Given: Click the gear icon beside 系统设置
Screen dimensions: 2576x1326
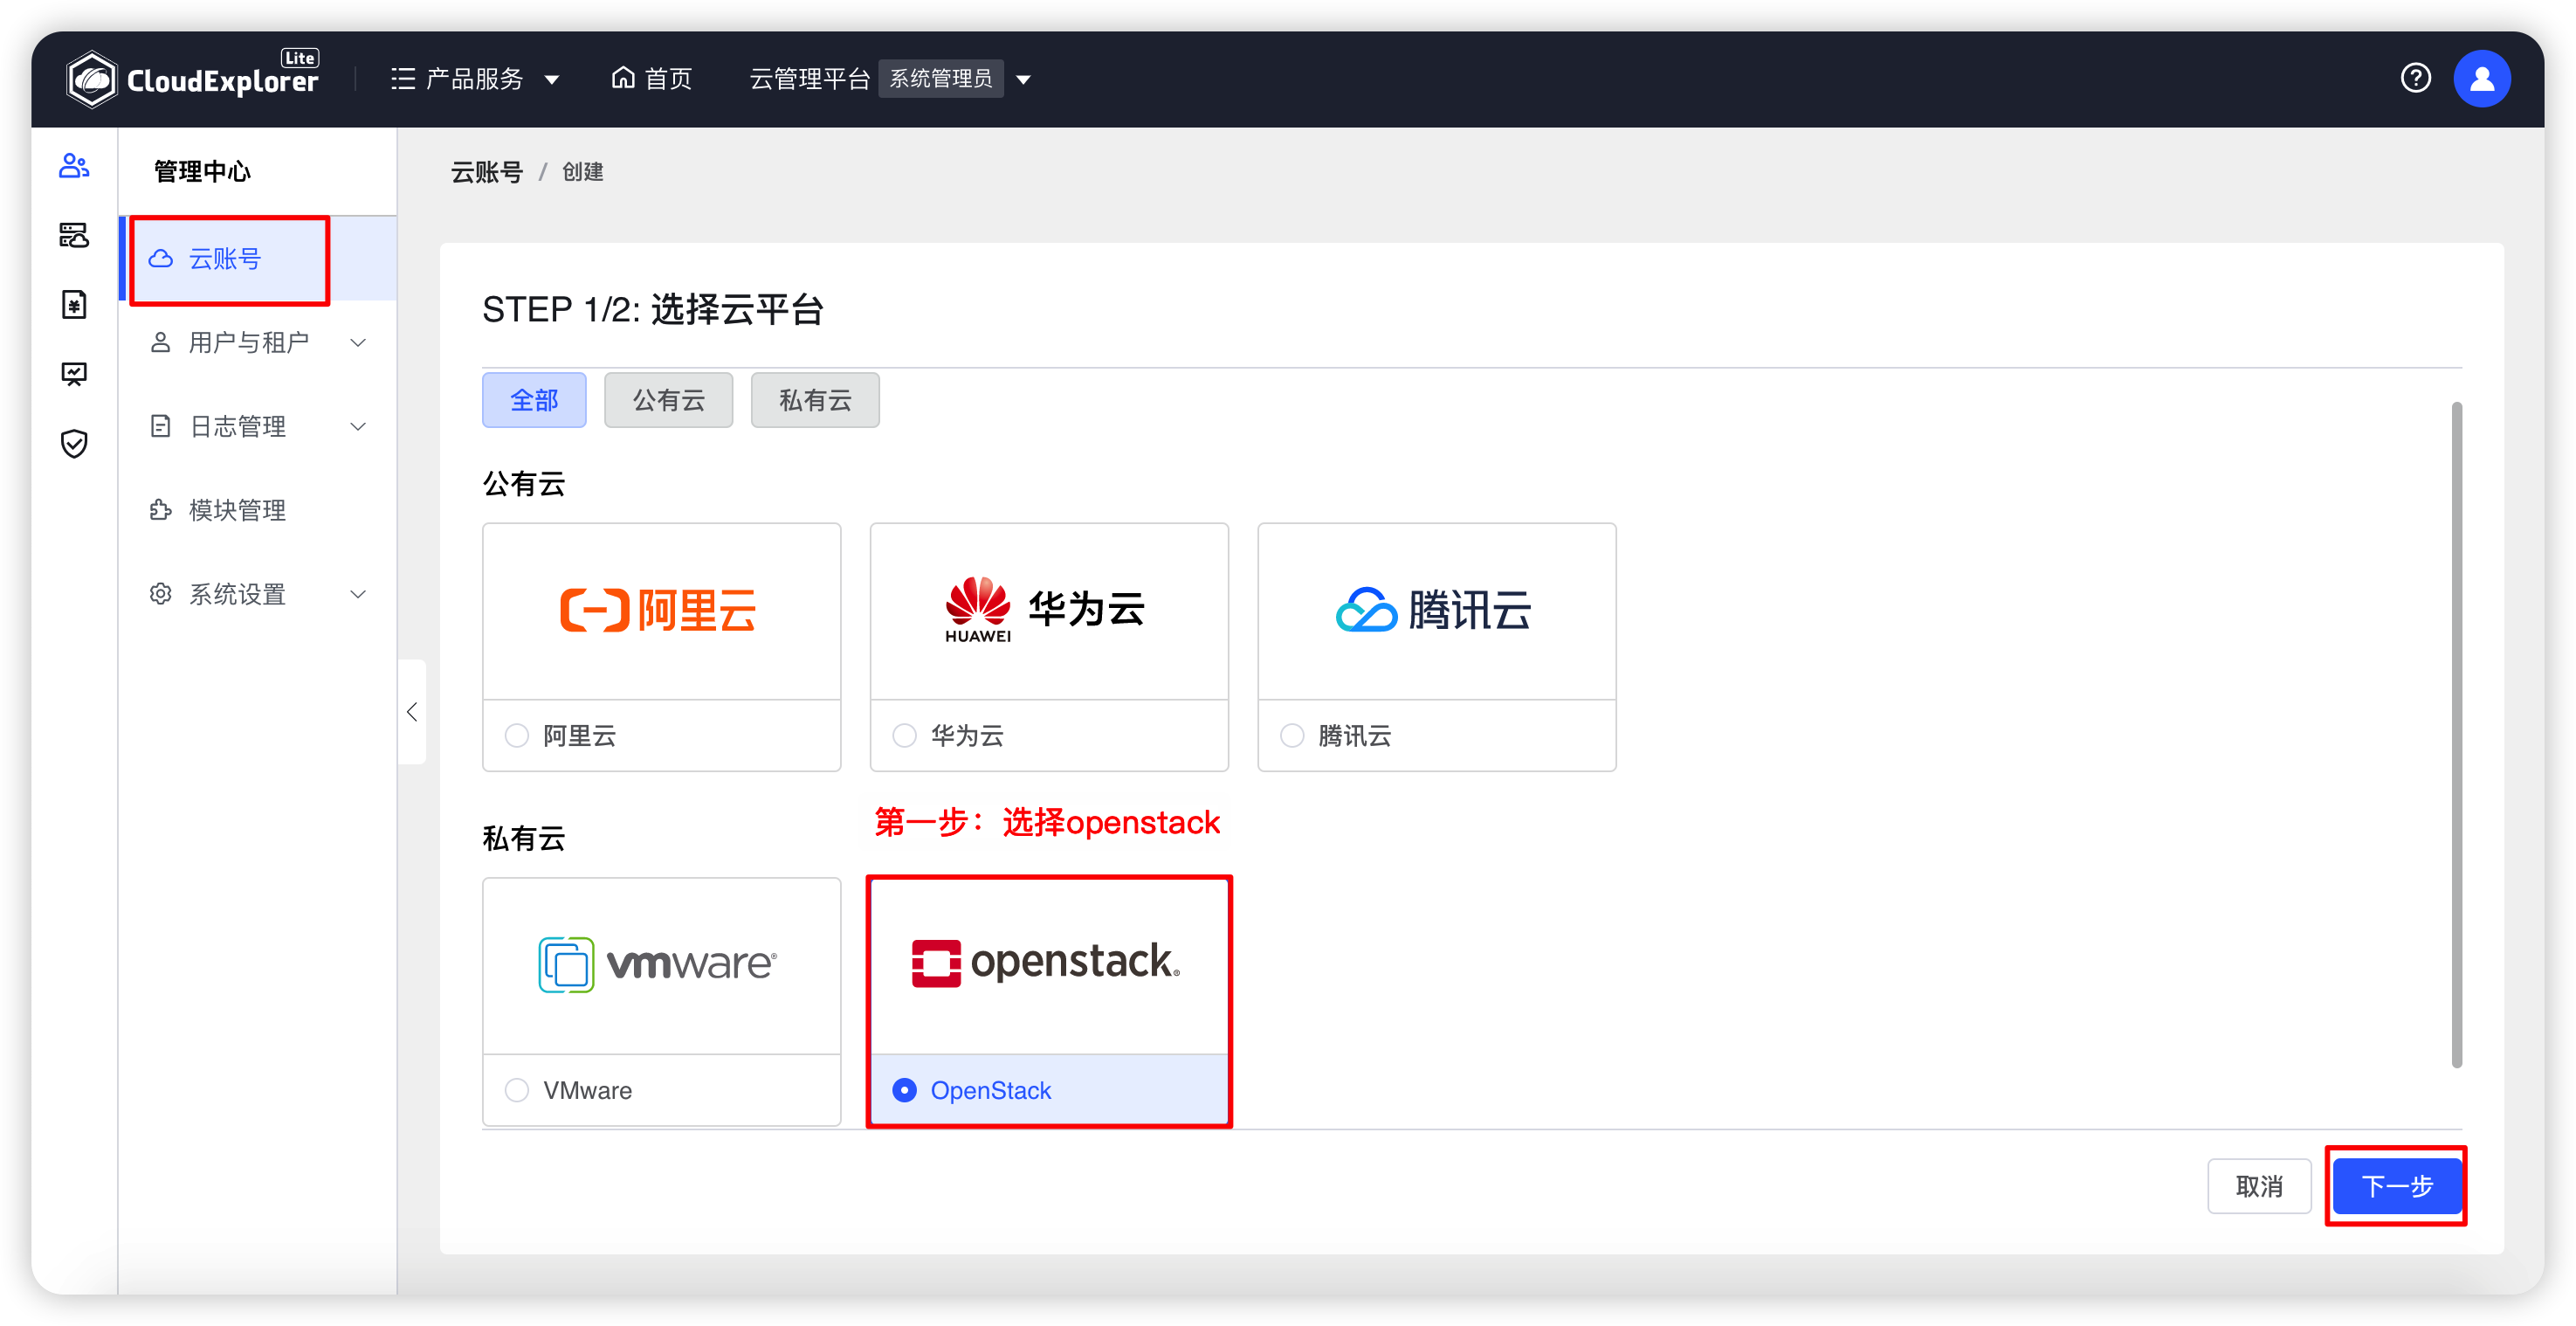Looking at the screenshot, I should tap(160, 594).
